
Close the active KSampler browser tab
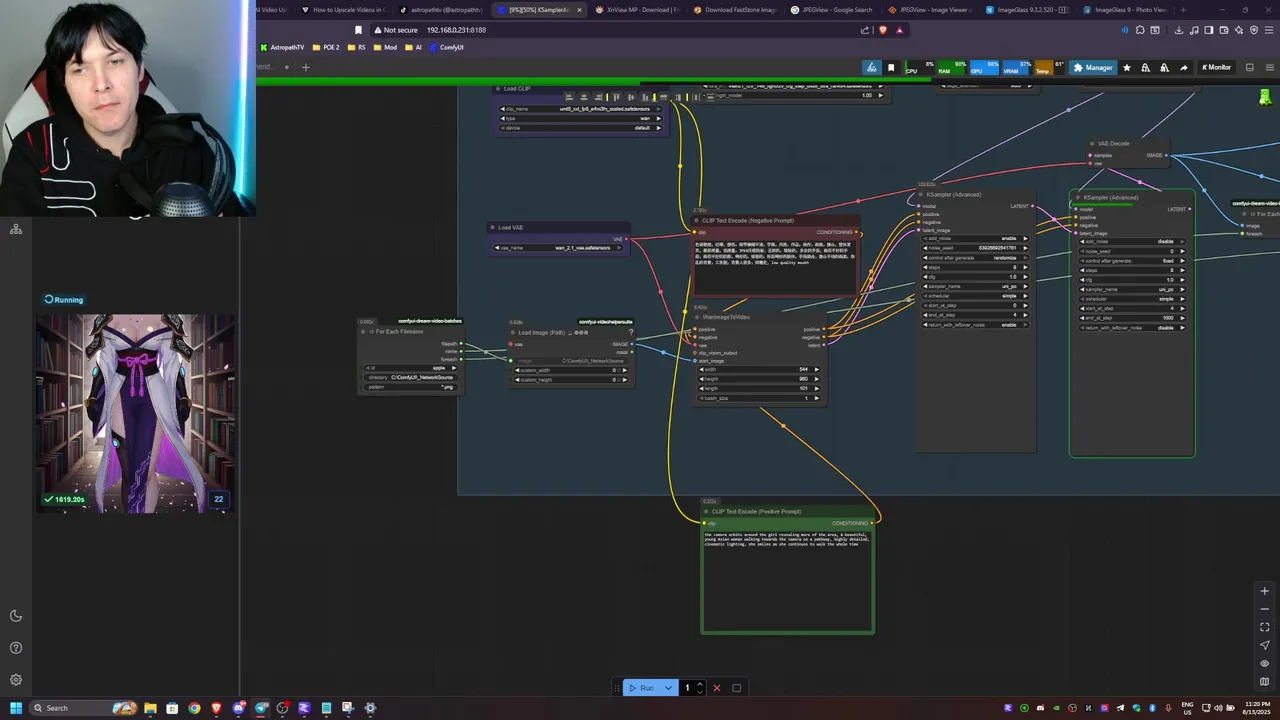[x=578, y=10]
